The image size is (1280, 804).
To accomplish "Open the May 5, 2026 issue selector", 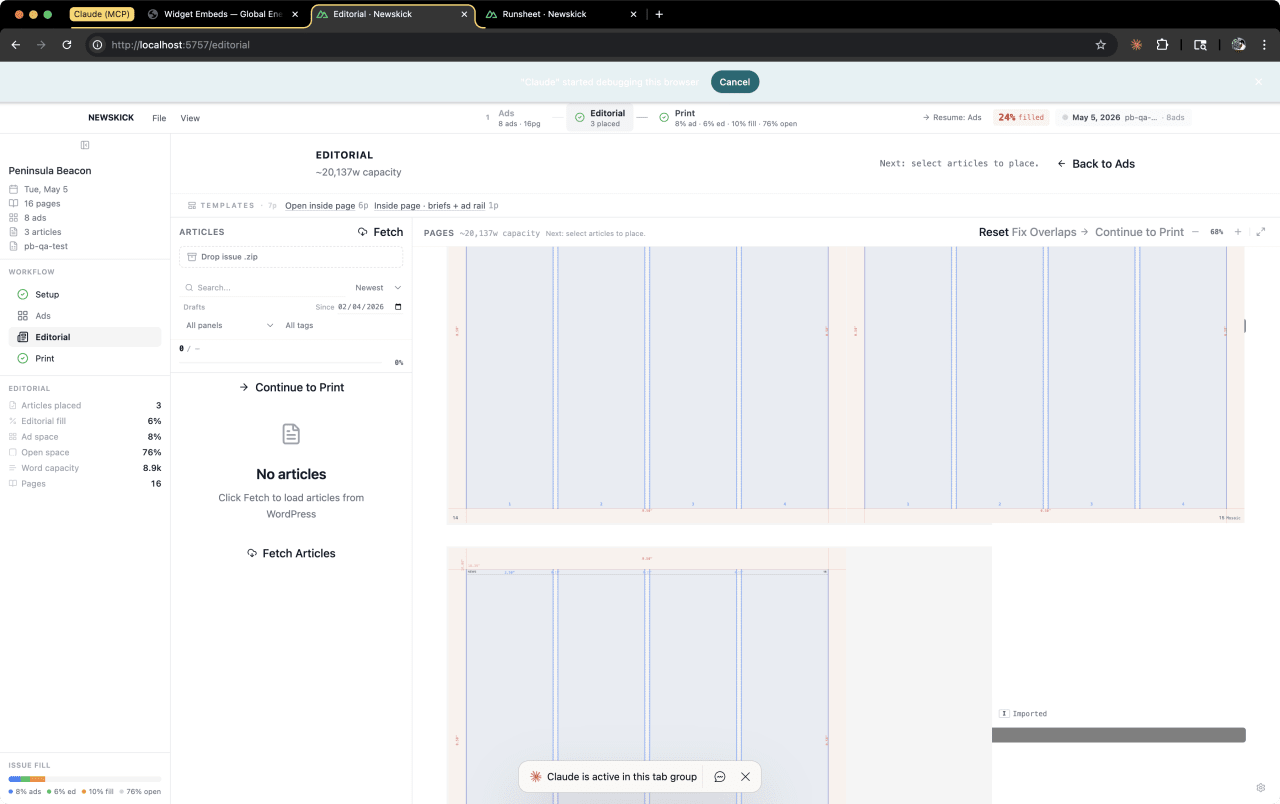I will click(1126, 118).
